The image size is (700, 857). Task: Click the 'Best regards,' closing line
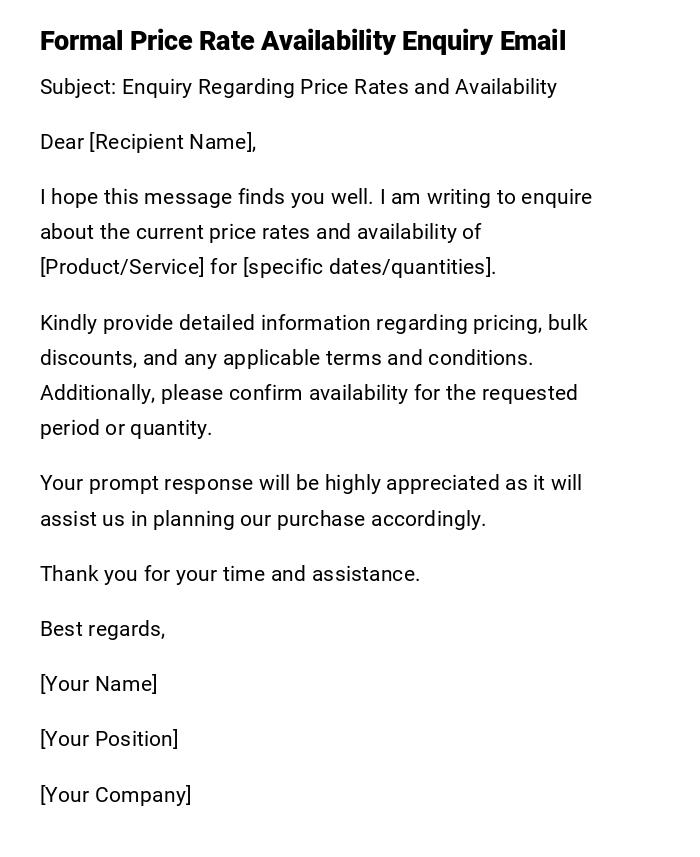103,629
